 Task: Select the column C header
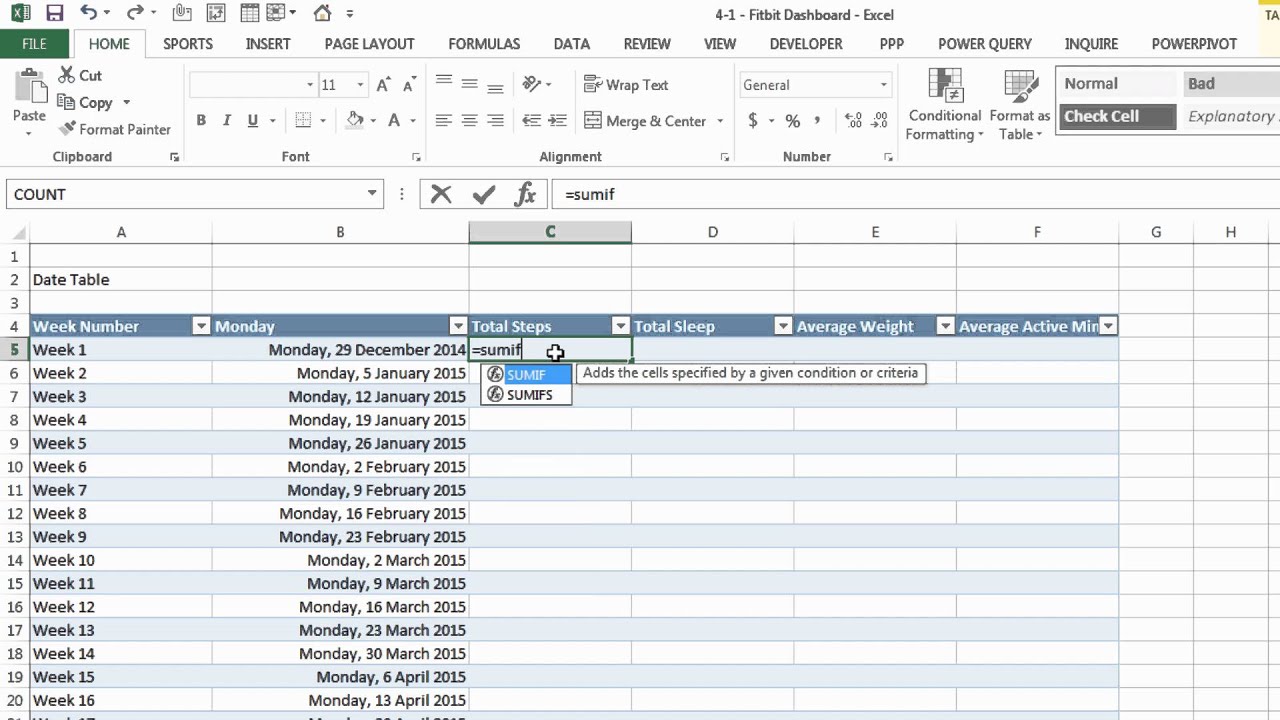[550, 232]
